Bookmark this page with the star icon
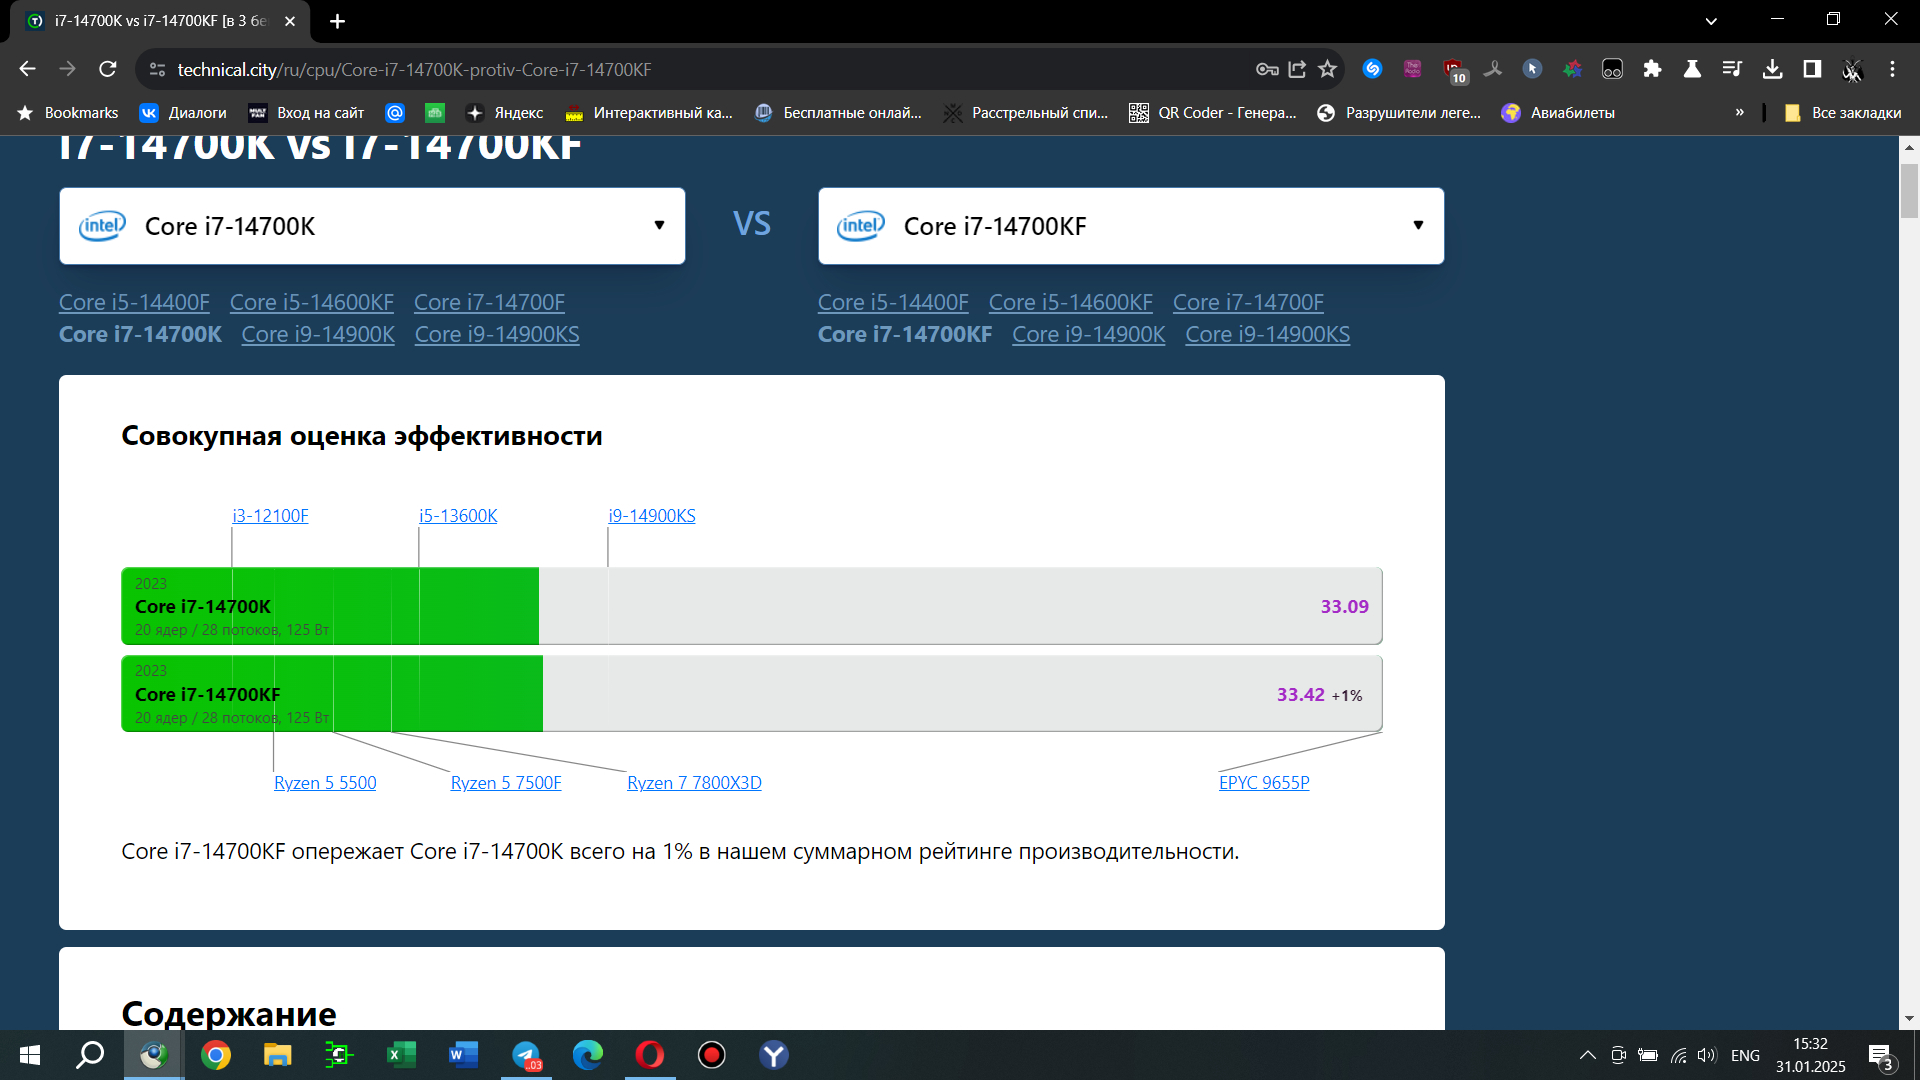 pyautogui.click(x=1327, y=69)
